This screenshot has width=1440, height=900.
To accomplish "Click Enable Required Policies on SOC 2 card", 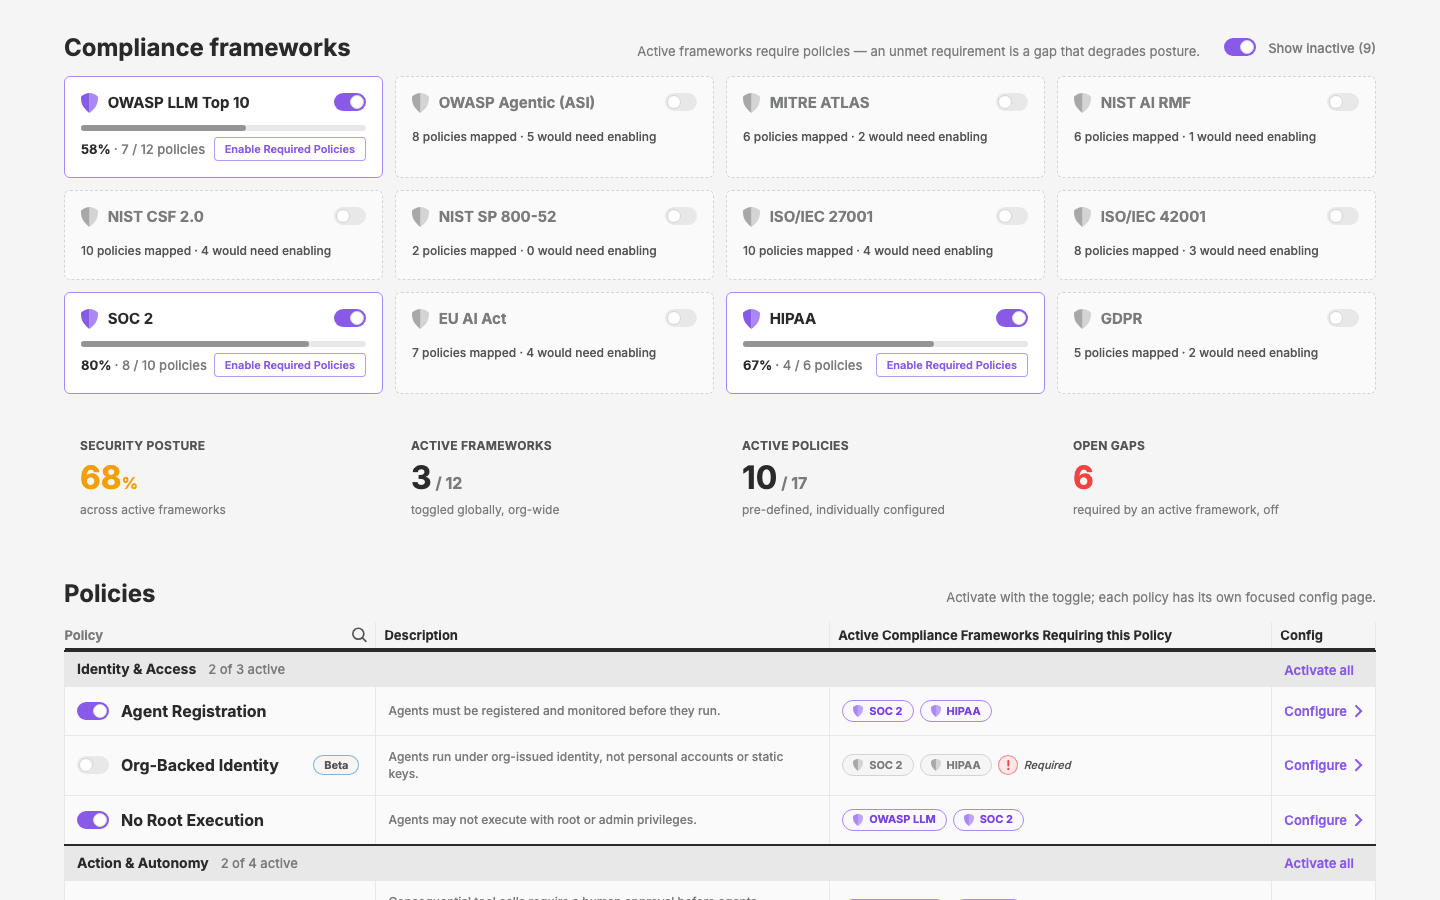I will click(x=290, y=365).
